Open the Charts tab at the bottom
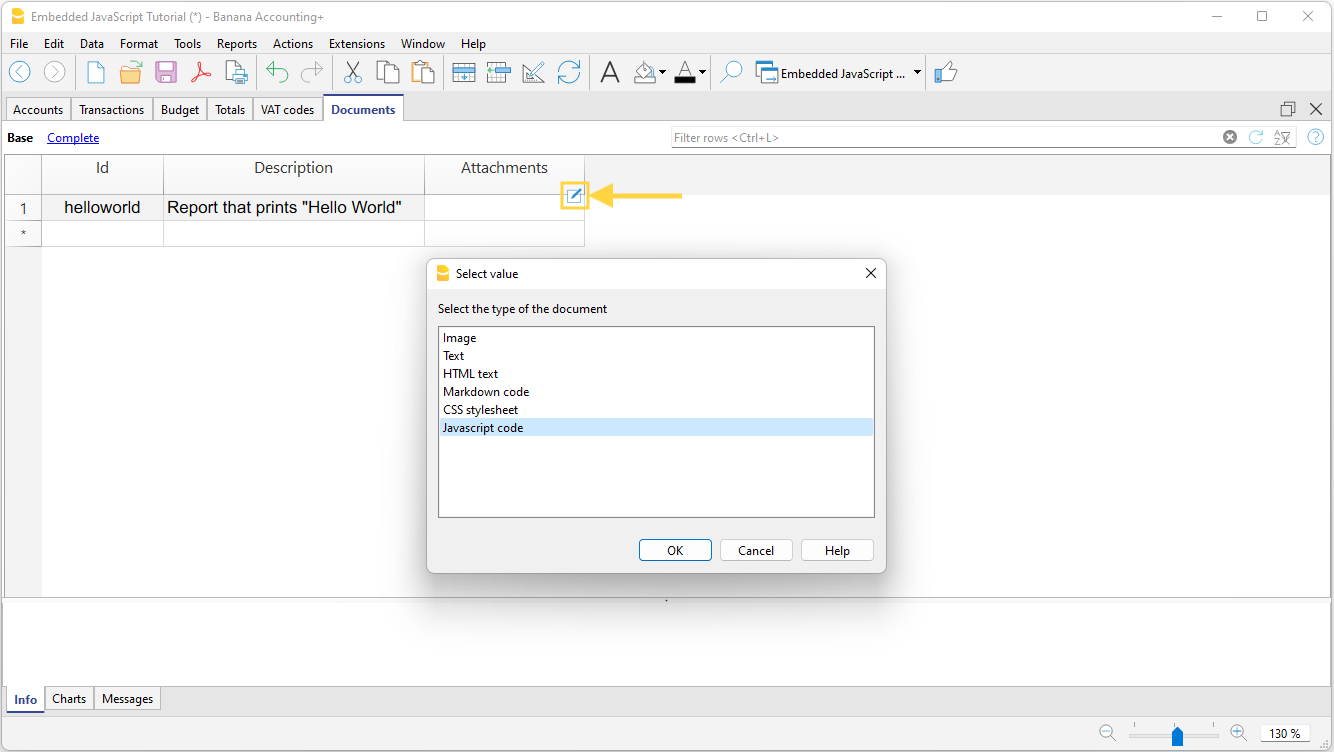The image size is (1334, 752). pos(68,698)
